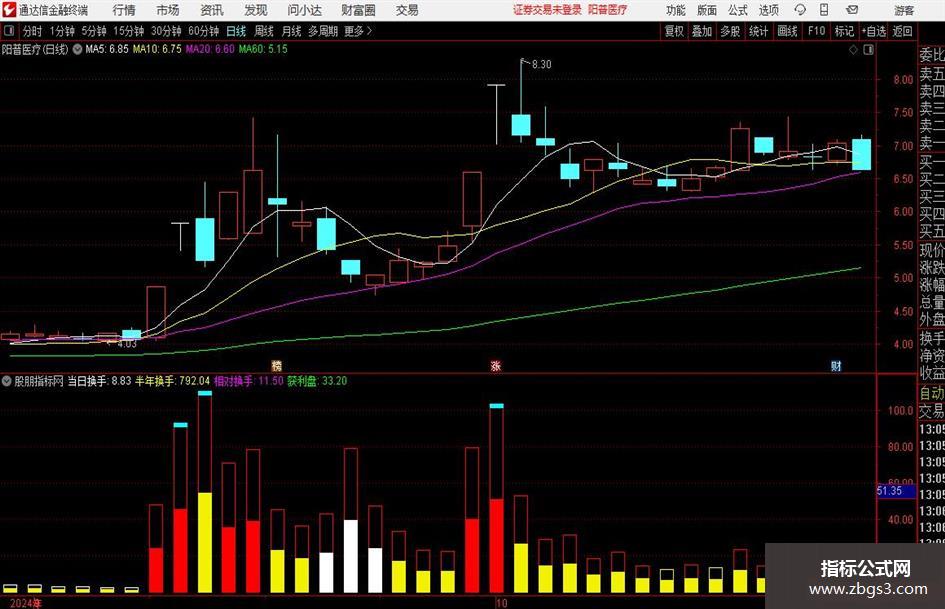Screen dimensions: 945x609
Task: Open the 功能 menu
Action: 676,10
